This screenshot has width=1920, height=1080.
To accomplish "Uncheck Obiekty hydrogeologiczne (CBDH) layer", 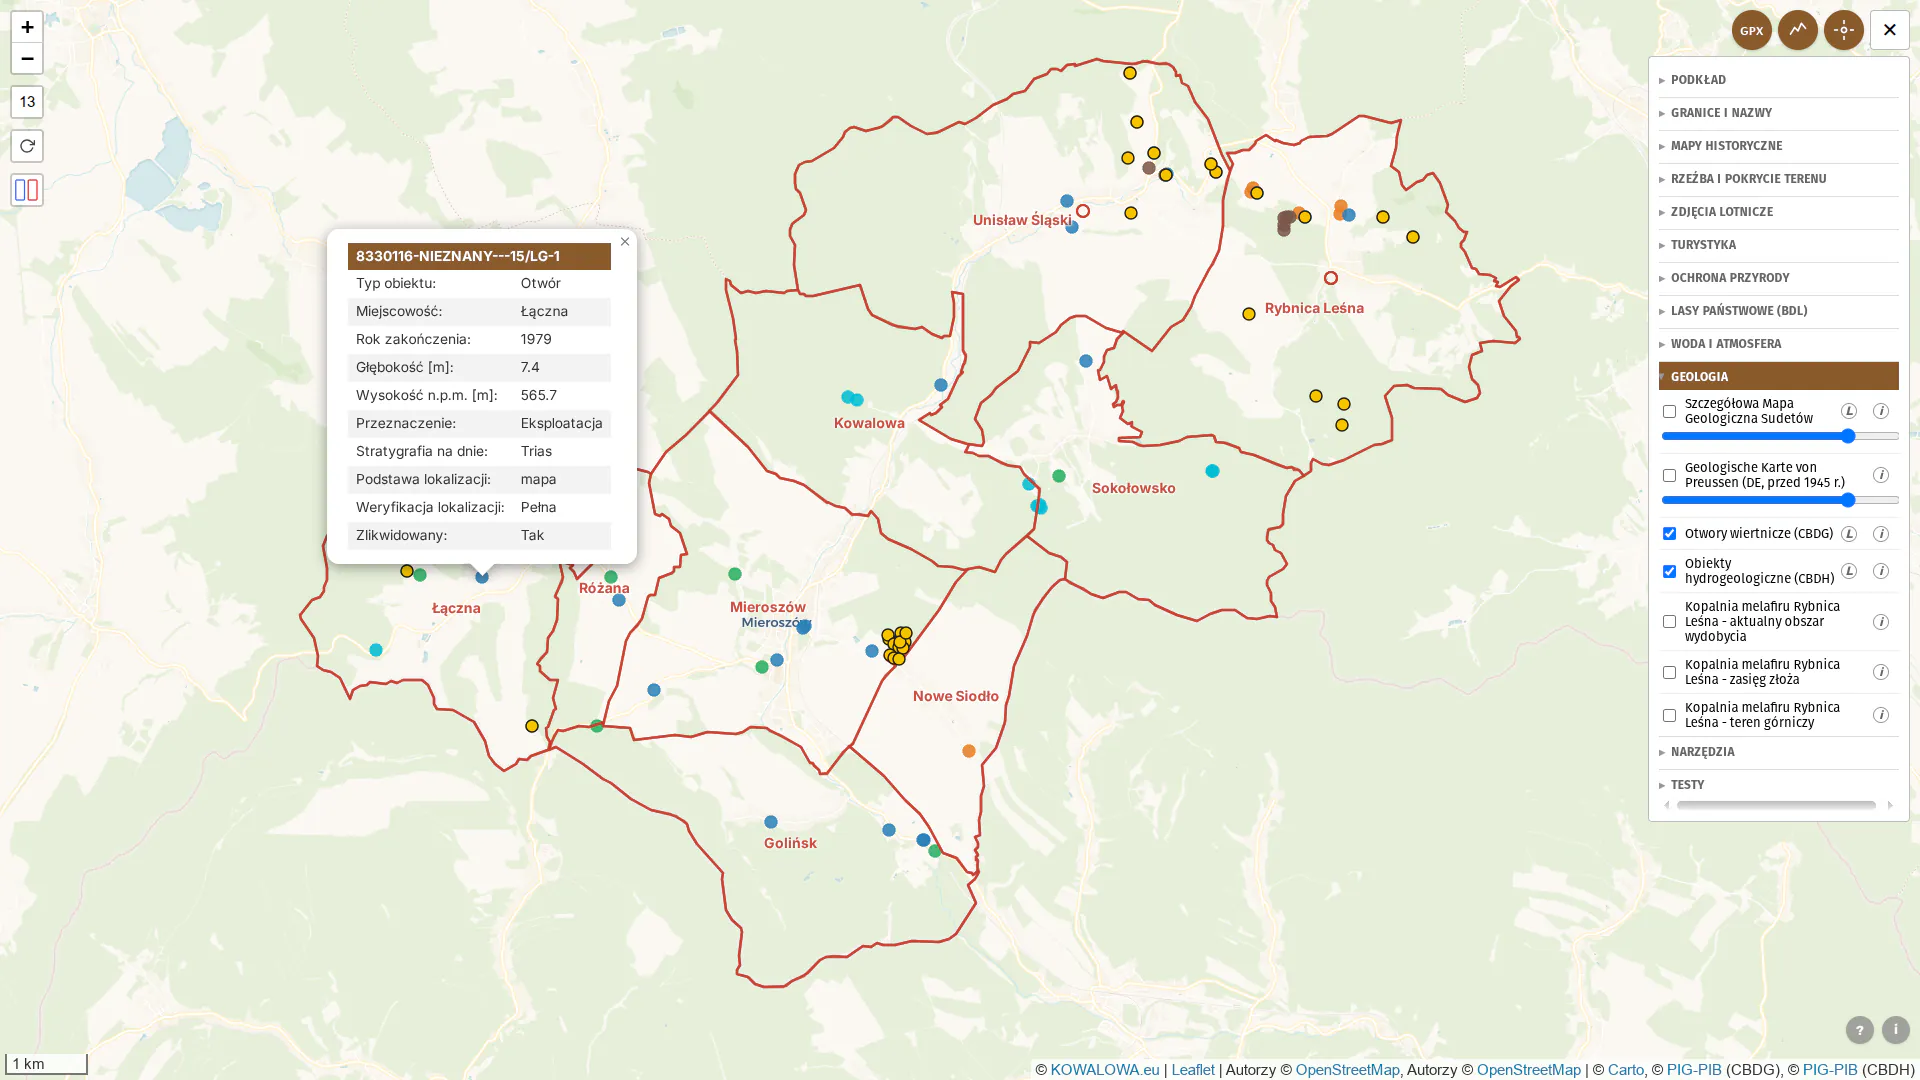I will (1669, 571).
